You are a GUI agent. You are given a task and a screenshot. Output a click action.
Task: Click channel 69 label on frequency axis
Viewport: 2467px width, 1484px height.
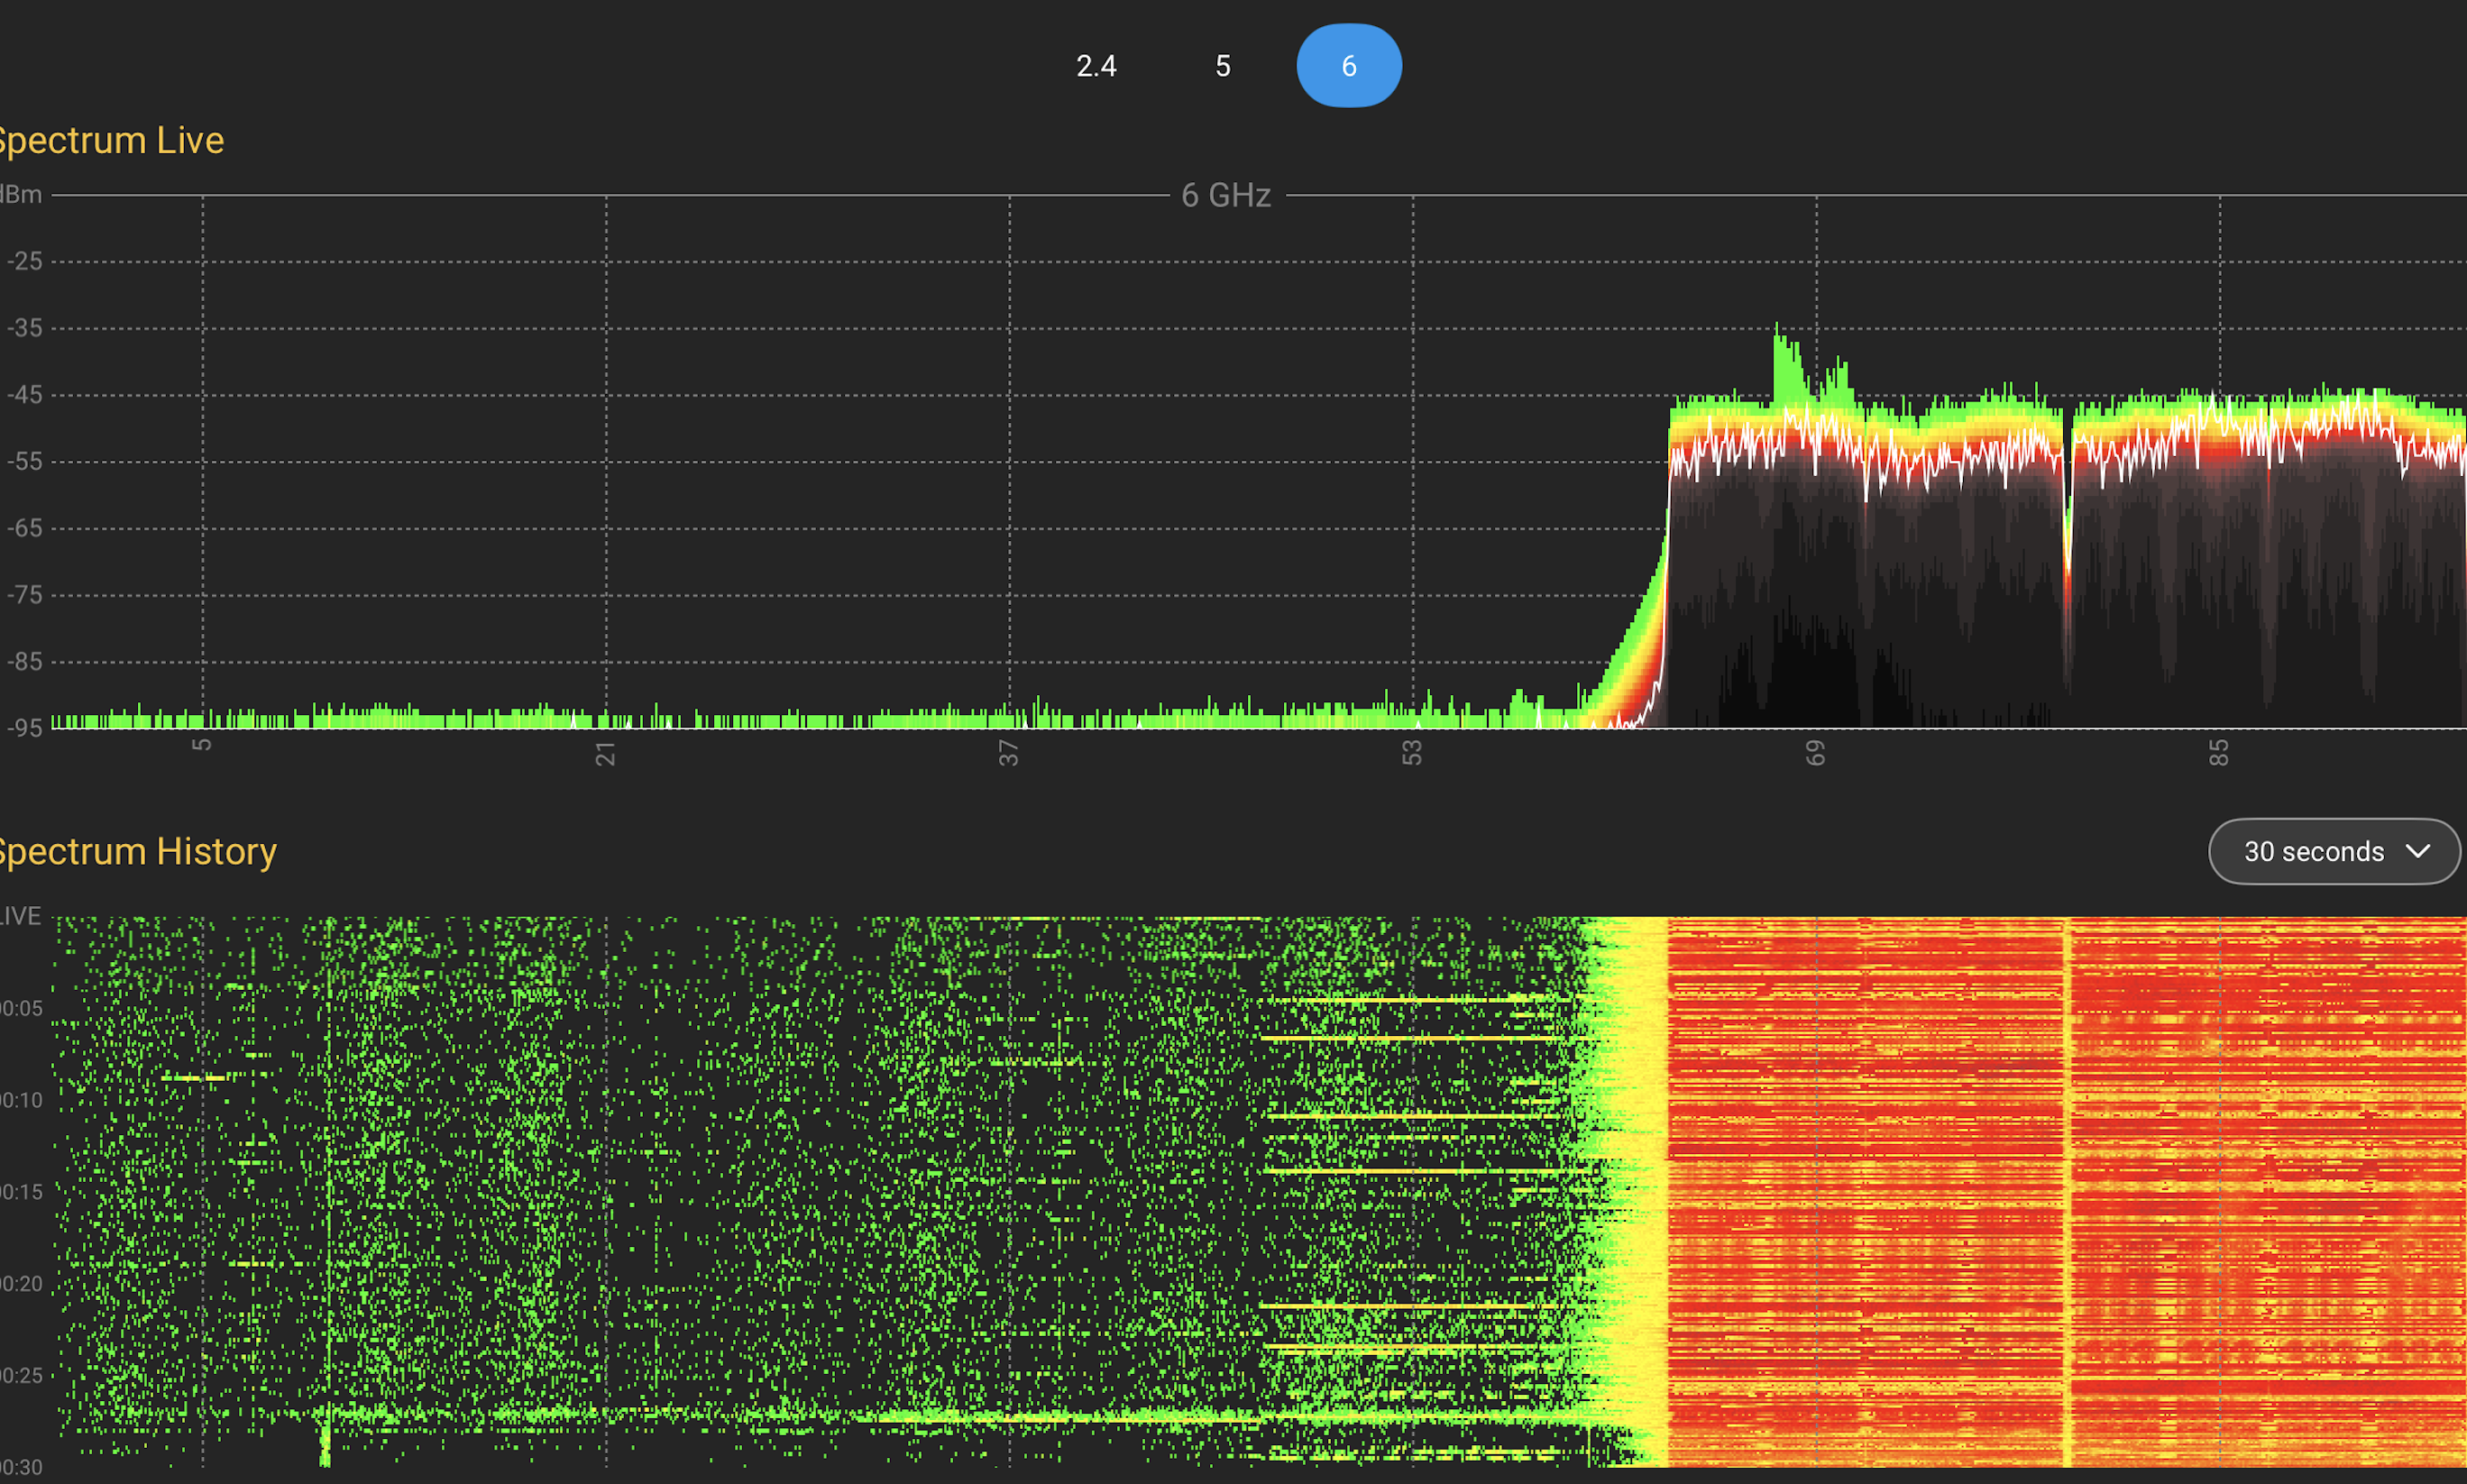[x=1815, y=753]
